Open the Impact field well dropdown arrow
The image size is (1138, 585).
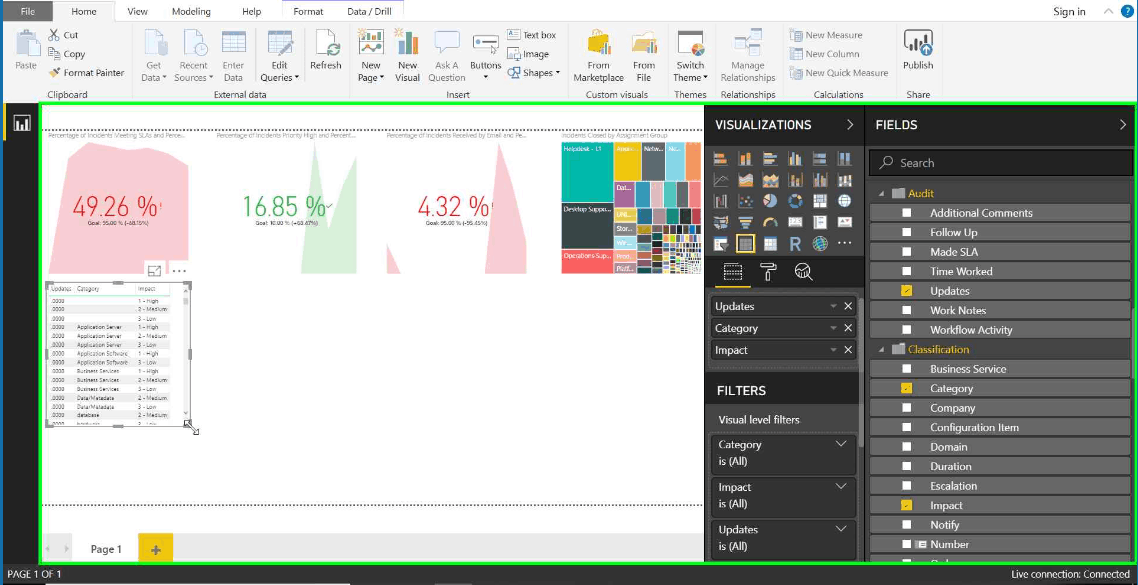[x=834, y=350]
